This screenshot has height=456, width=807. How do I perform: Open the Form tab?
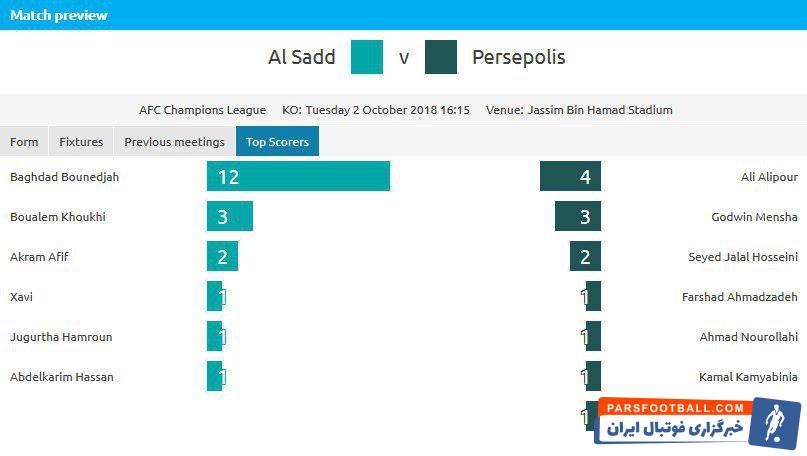click(x=24, y=142)
